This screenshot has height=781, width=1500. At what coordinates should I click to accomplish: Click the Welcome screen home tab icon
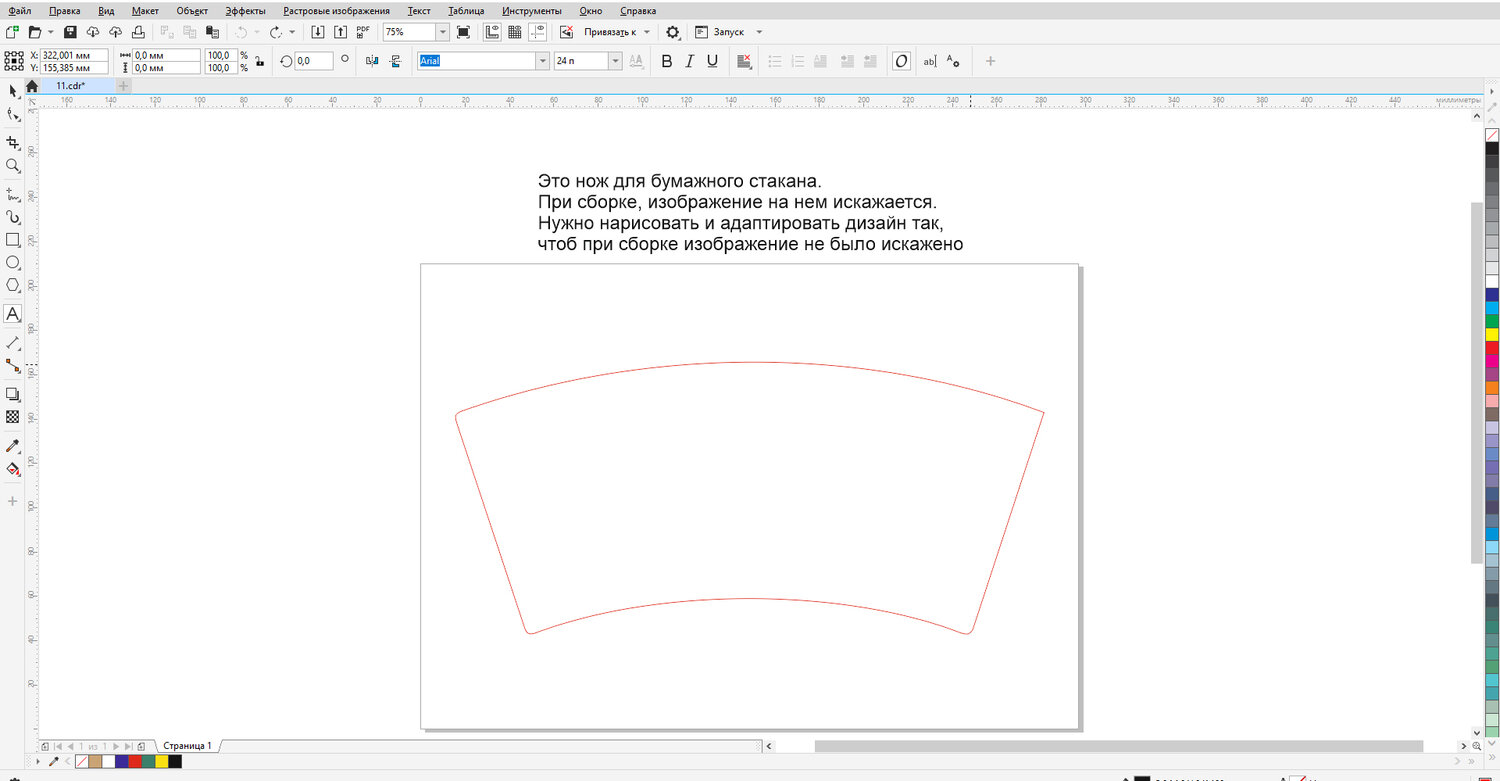[32, 86]
